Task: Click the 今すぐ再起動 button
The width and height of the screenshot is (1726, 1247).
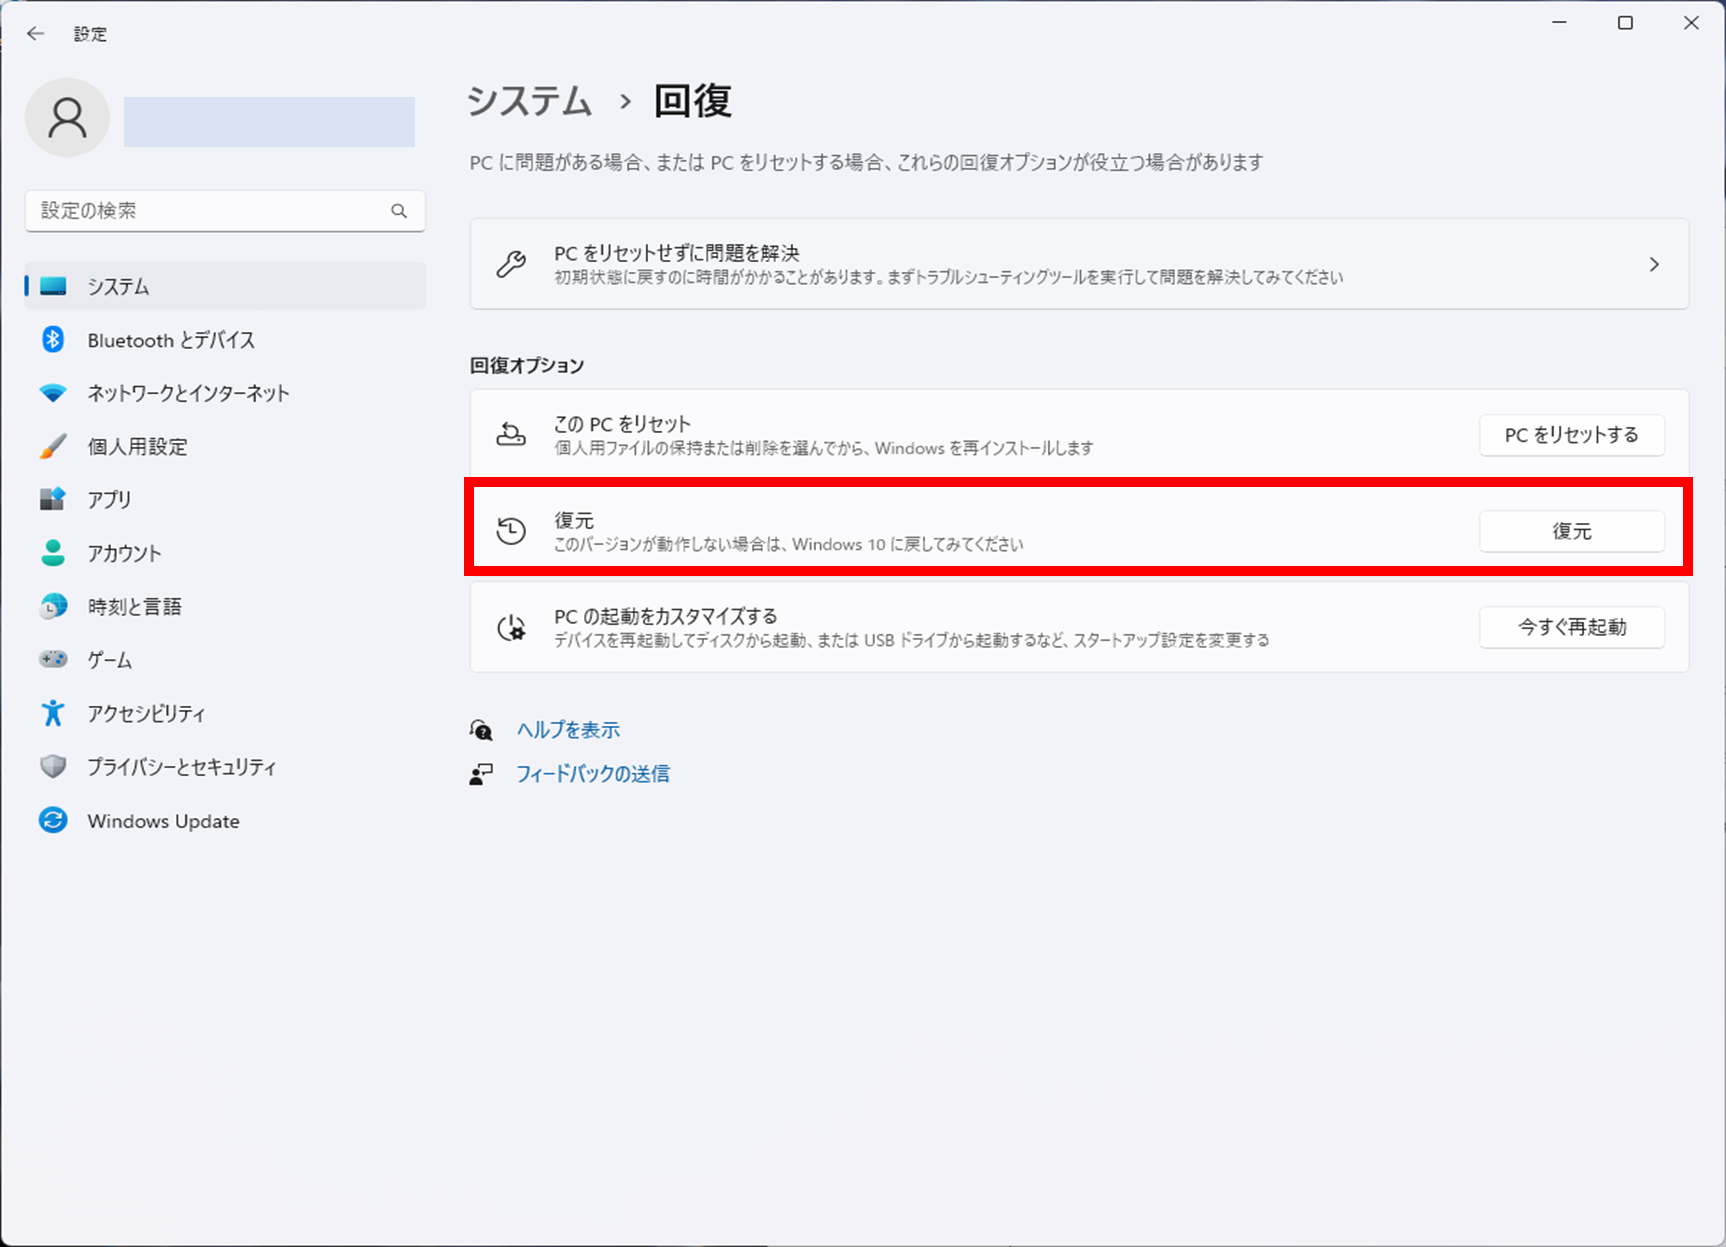Action: 1572,627
